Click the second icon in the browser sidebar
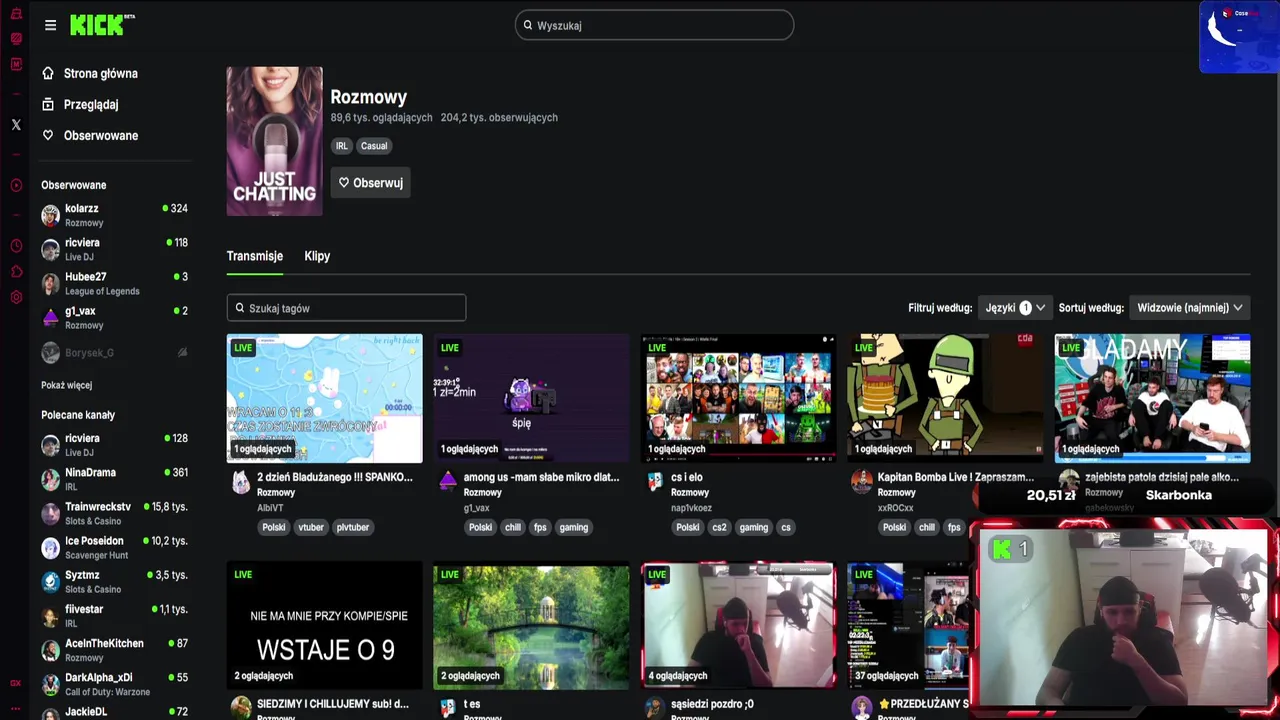1280x720 pixels. tap(16, 39)
